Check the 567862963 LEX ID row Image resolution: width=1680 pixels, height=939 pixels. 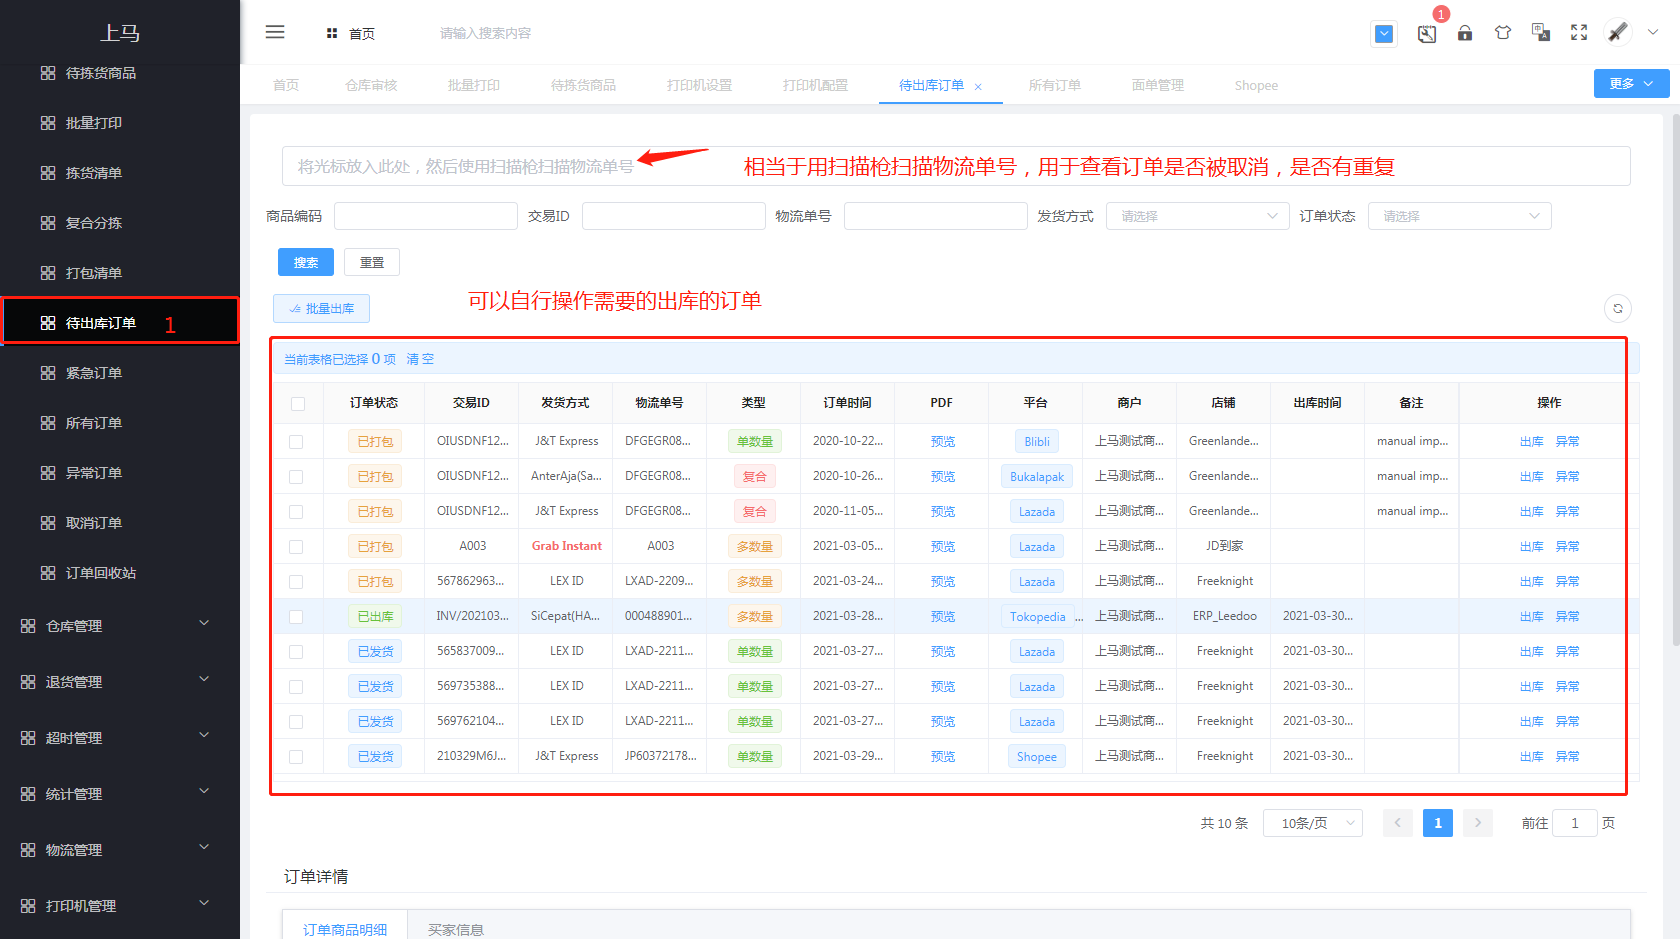(x=296, y=582)
